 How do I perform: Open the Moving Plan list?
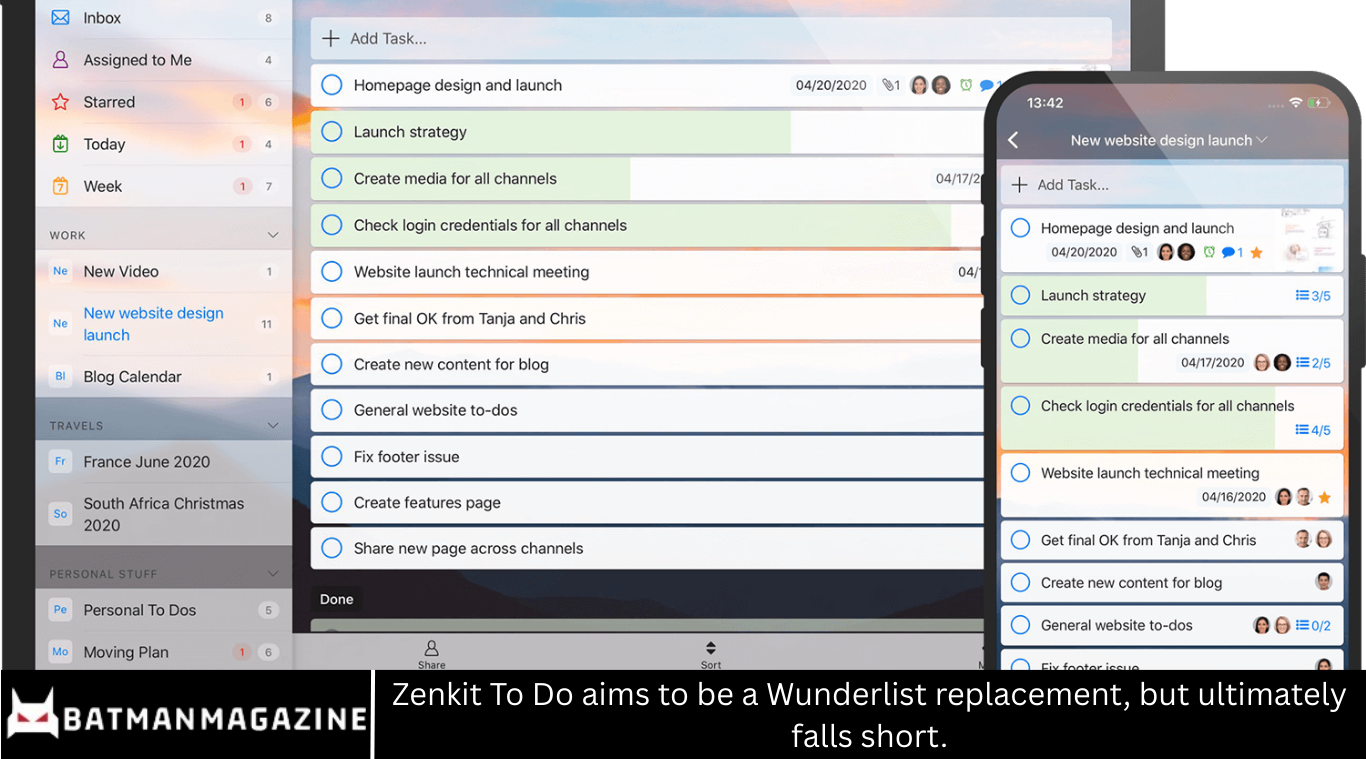[125, 652]
